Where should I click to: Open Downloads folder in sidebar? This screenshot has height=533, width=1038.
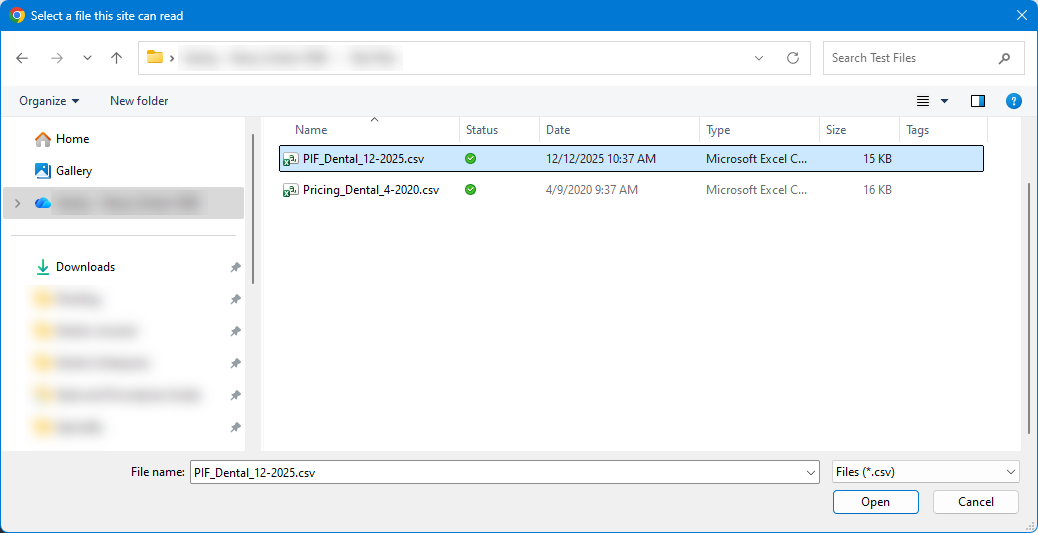[85, 267]
